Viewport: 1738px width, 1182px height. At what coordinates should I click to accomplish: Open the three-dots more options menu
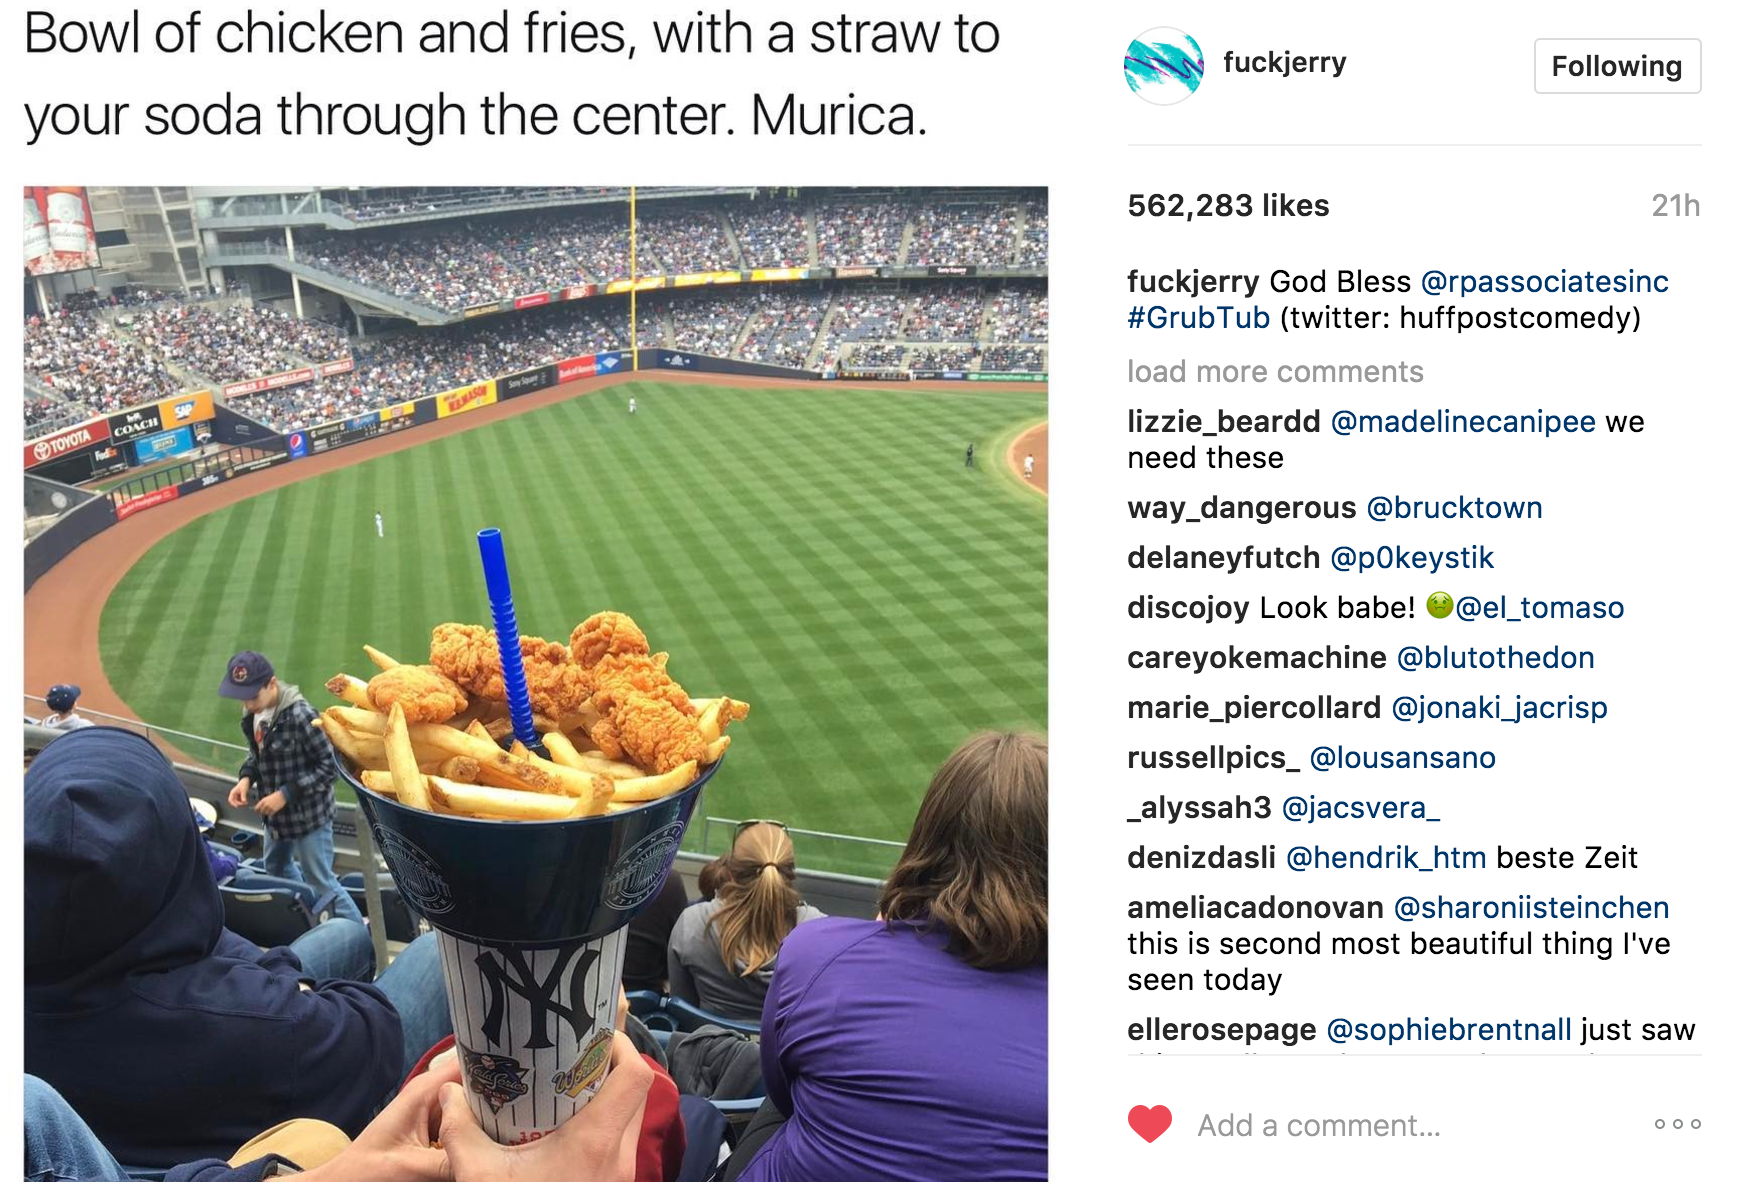pos(1677,1124)
